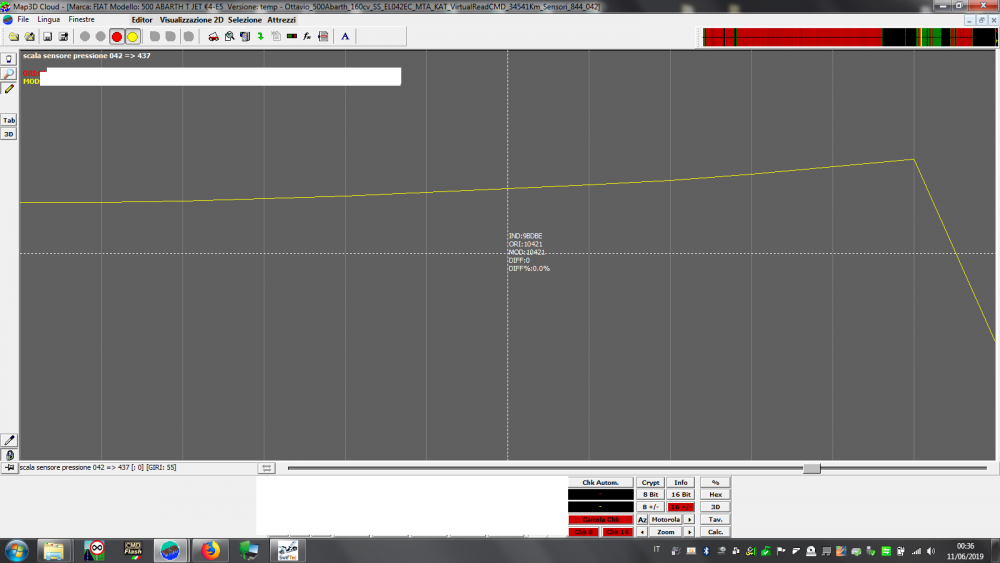
Task: Click the blue letter A icon
Action: click(x=345, y=36)
